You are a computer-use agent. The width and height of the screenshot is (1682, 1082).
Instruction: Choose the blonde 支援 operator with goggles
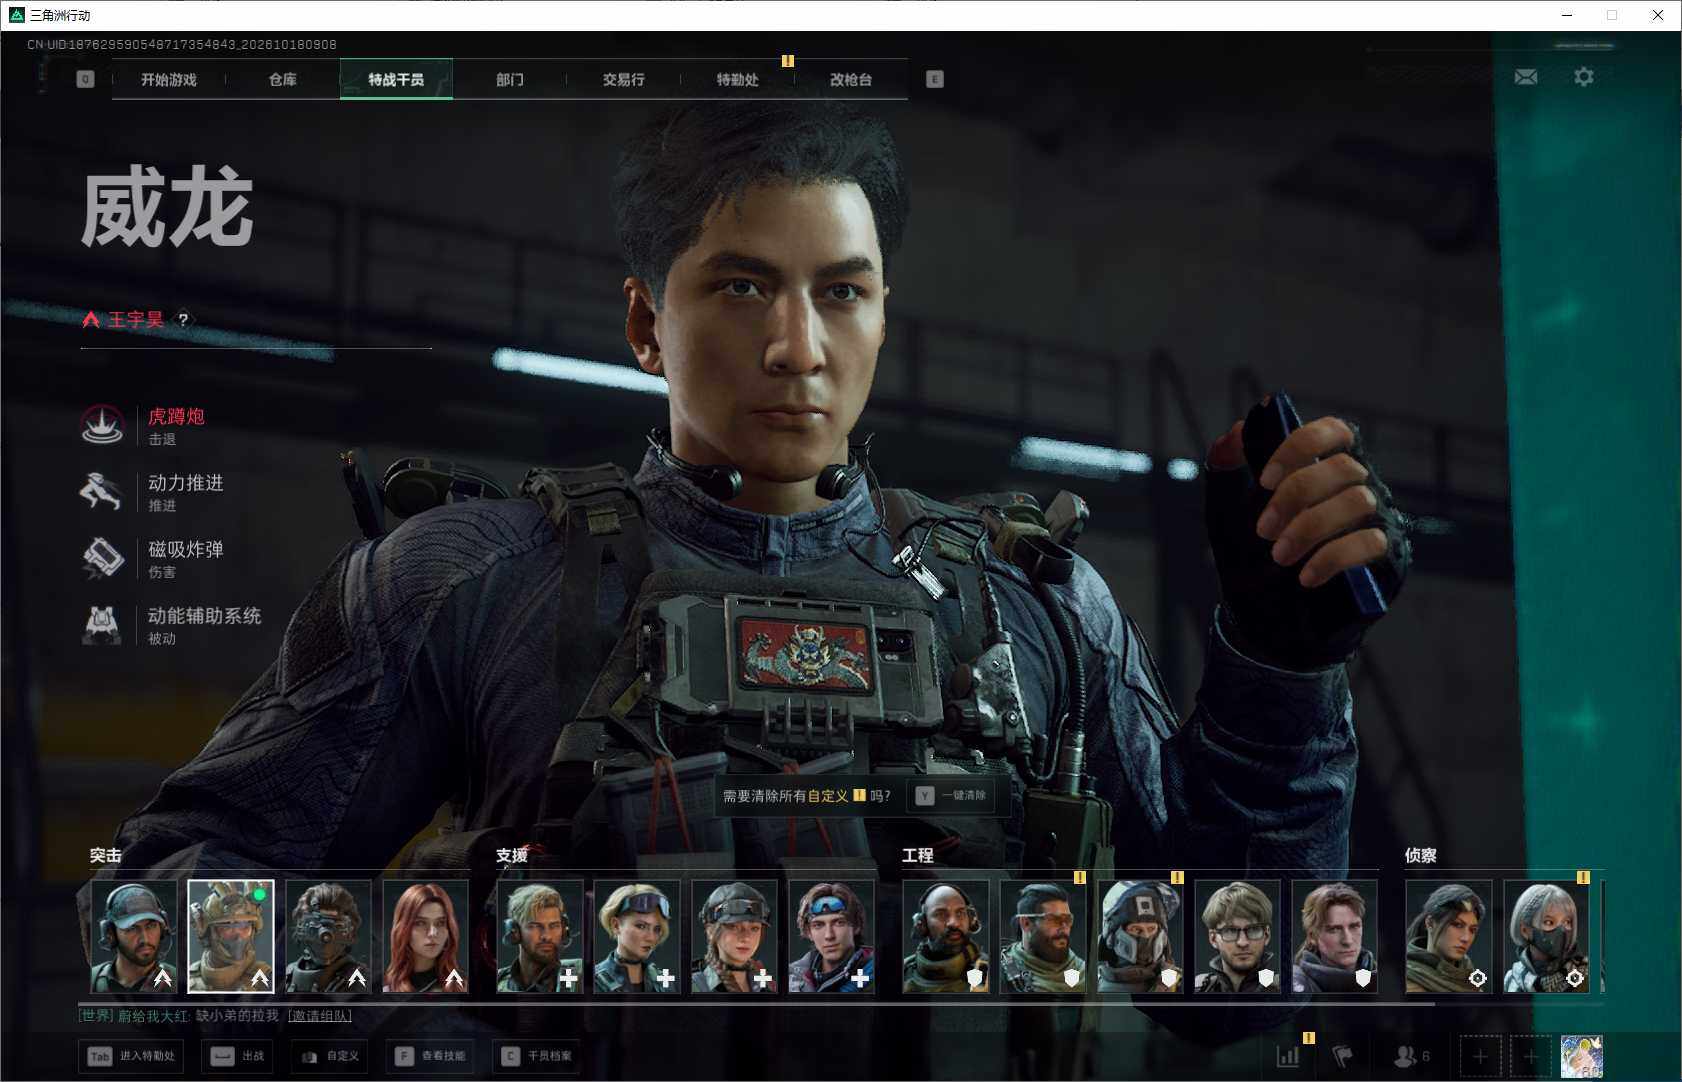(637, 936)
